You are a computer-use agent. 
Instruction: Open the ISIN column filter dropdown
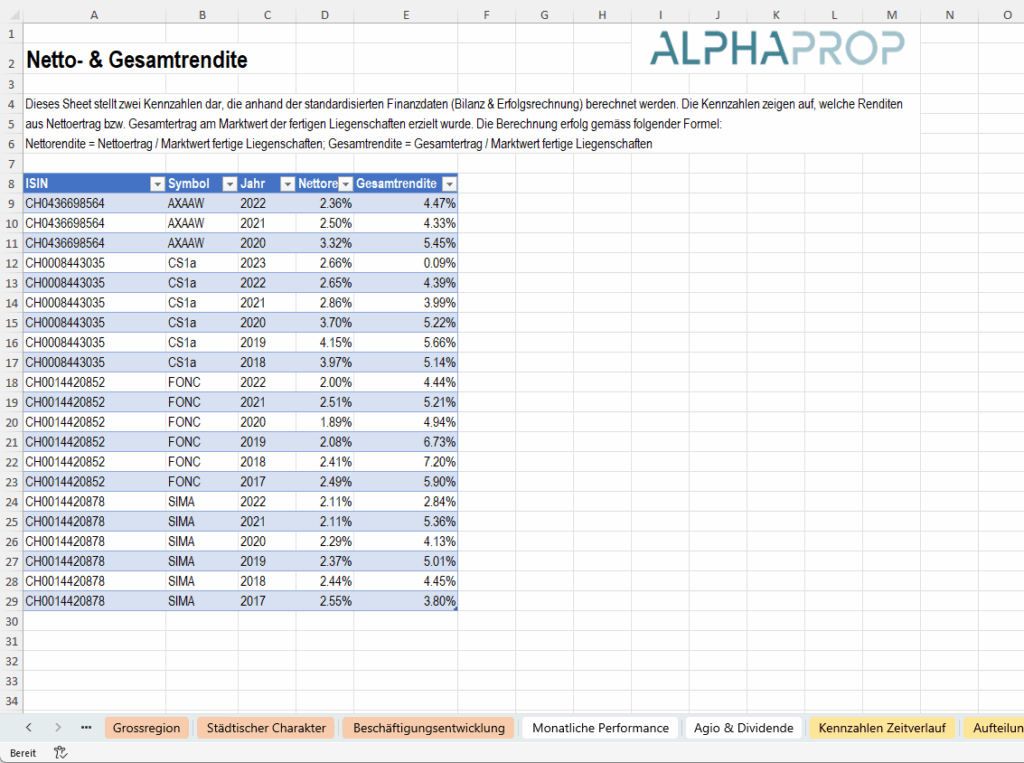[x=157, y=184]
